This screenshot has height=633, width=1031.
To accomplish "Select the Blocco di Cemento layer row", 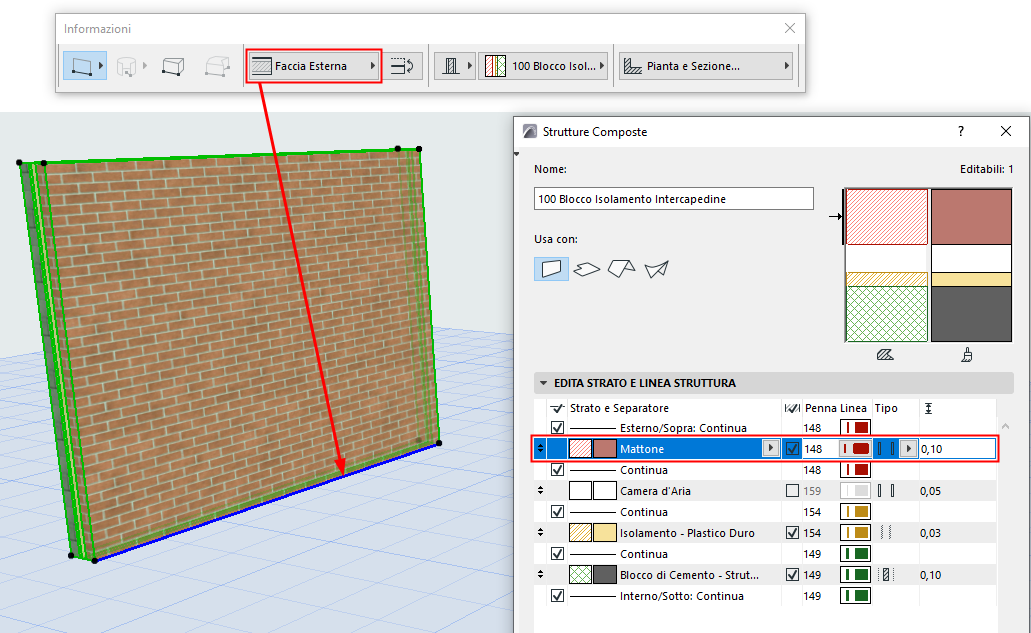I will 687,575.
